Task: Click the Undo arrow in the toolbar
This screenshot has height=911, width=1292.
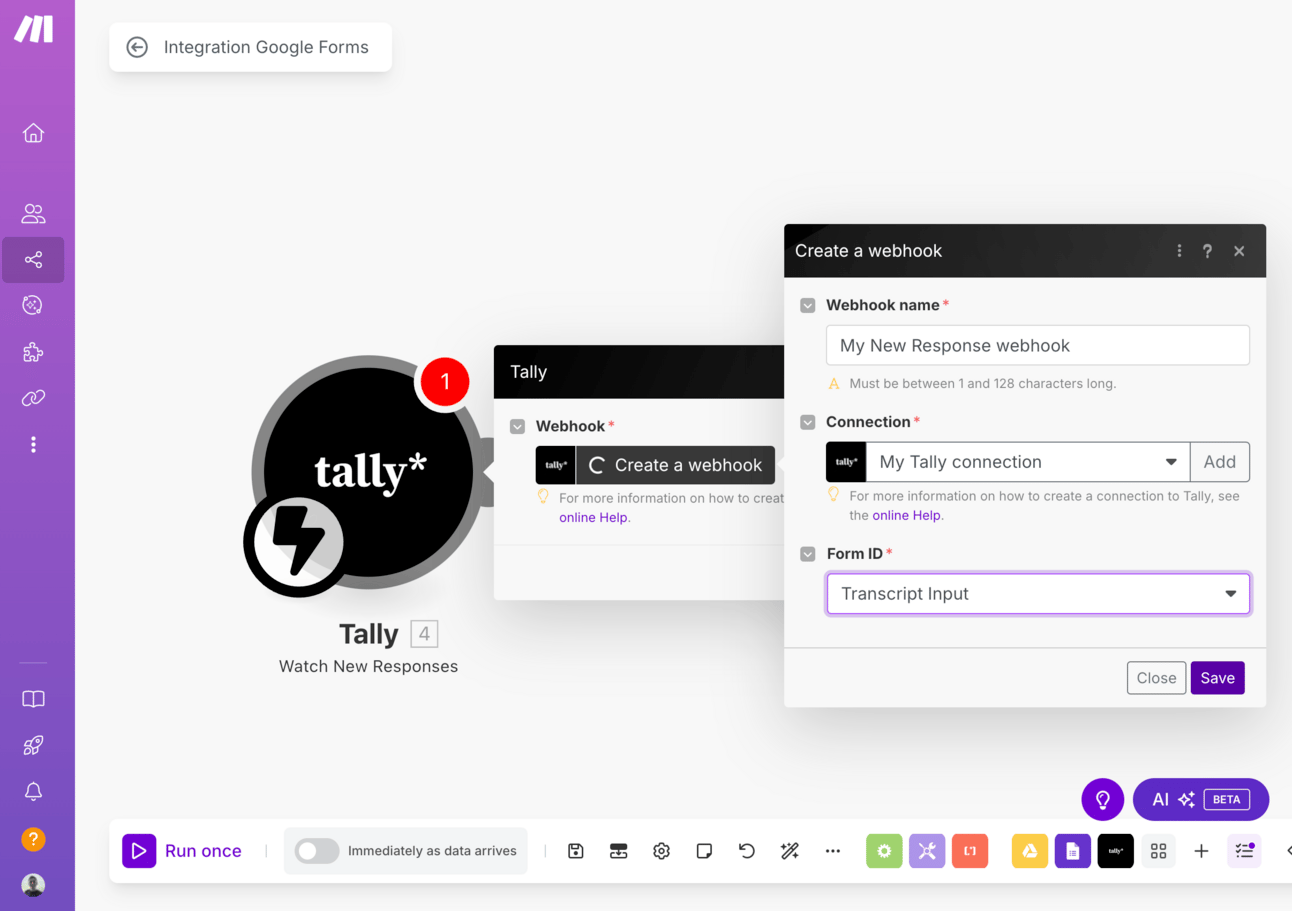Action: coord(747,851)
